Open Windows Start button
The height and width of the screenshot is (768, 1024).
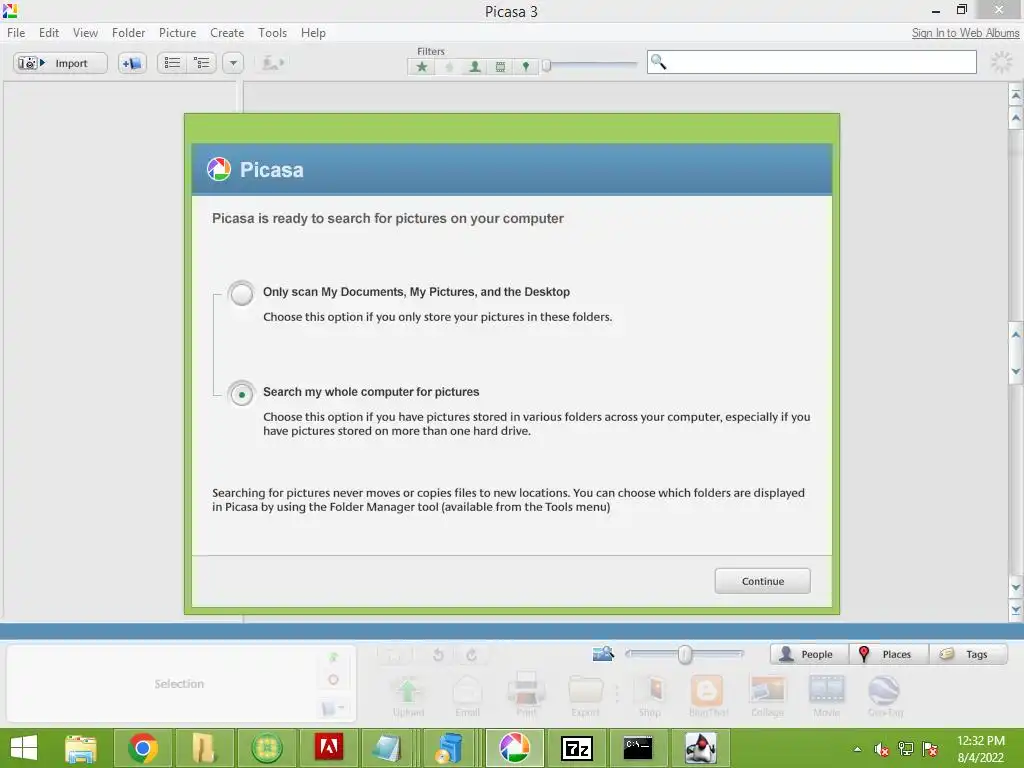point(24,748)
